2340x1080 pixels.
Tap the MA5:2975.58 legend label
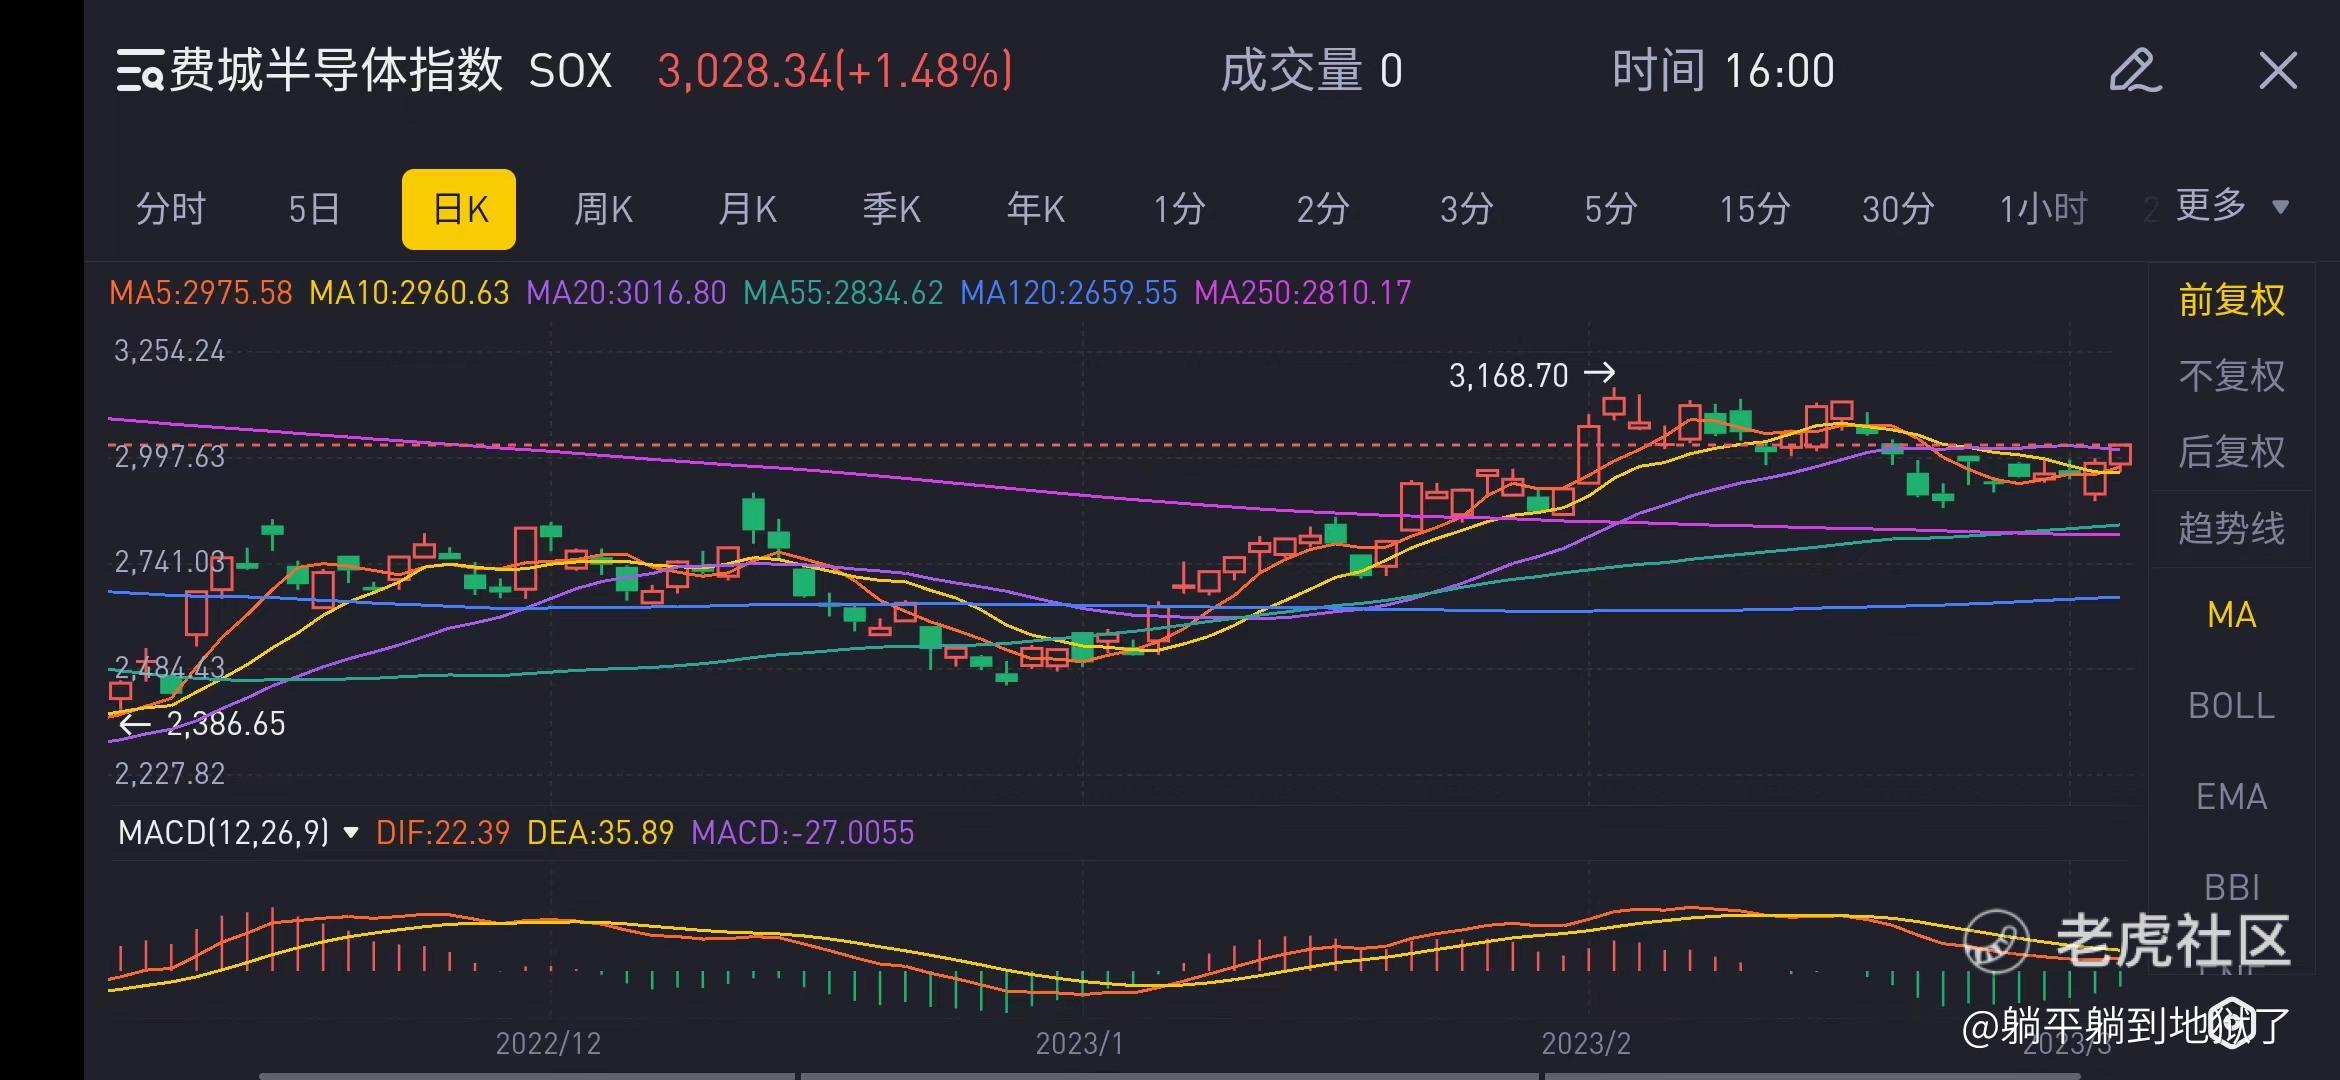click(200, 293)
